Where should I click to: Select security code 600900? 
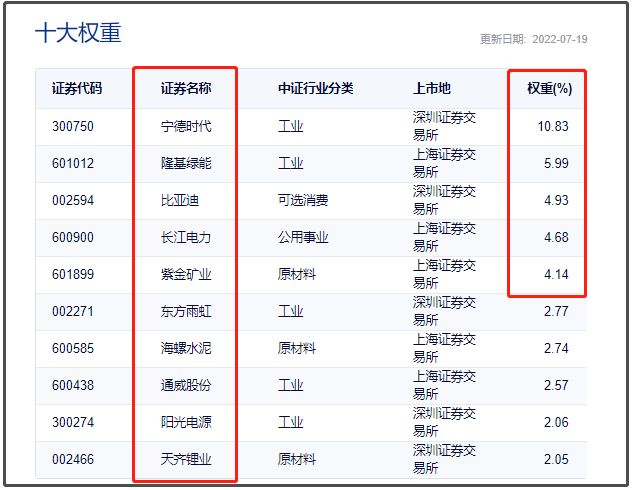click(73, 237)
